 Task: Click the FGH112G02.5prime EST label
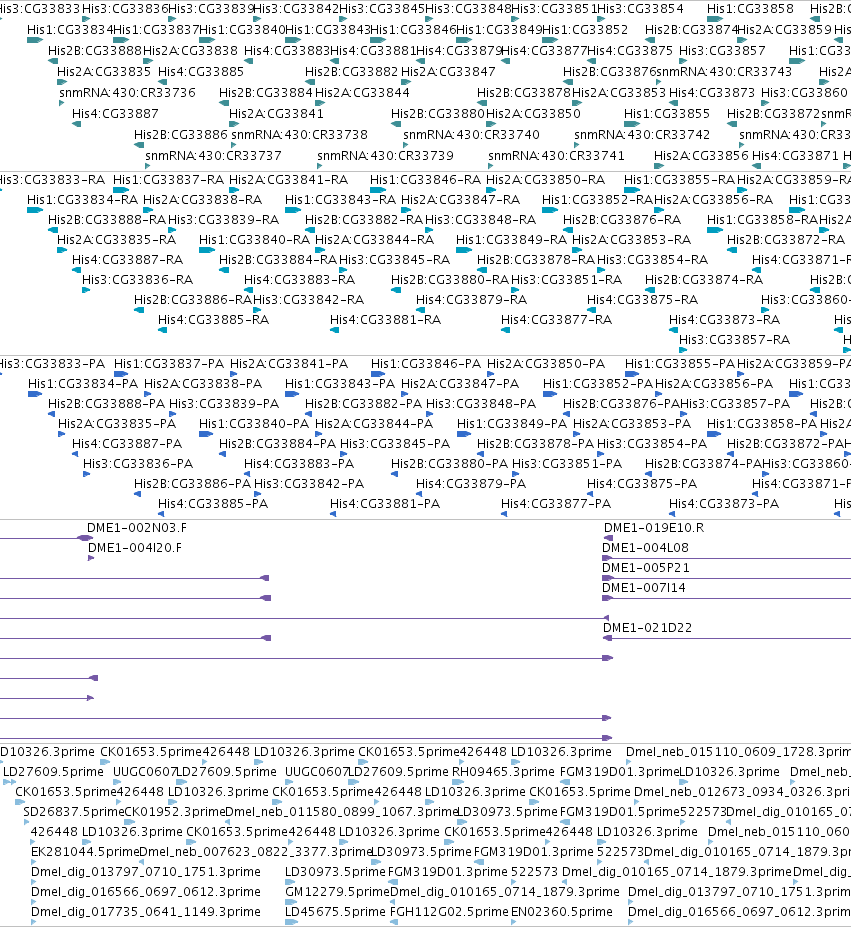point(449,912)
